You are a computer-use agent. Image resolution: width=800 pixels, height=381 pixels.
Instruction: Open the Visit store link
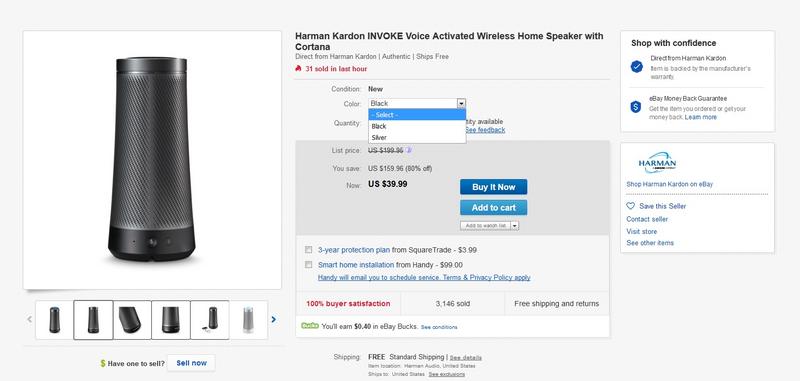641,232
